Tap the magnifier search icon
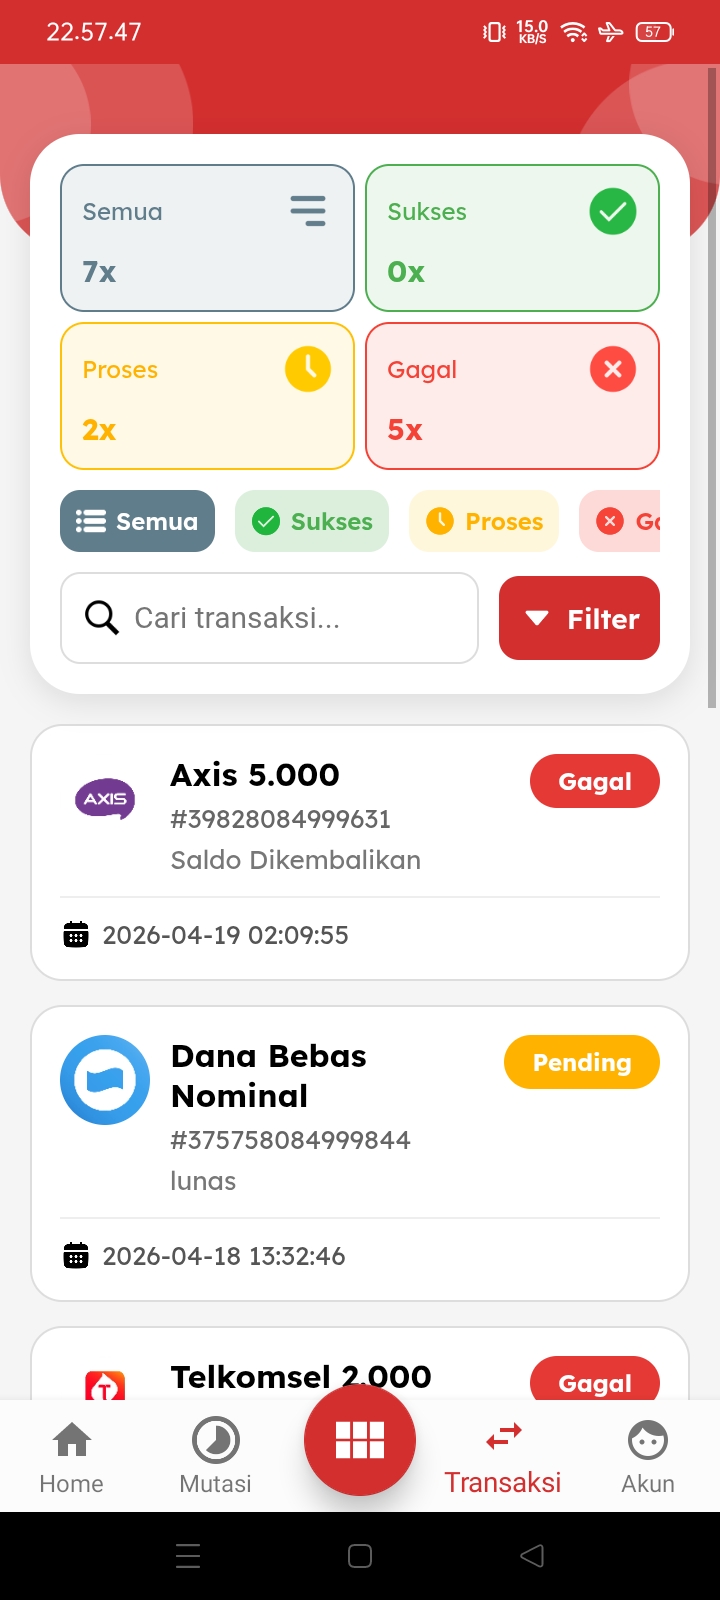This screenshot has height=1600, width=720. click(101, 618)
